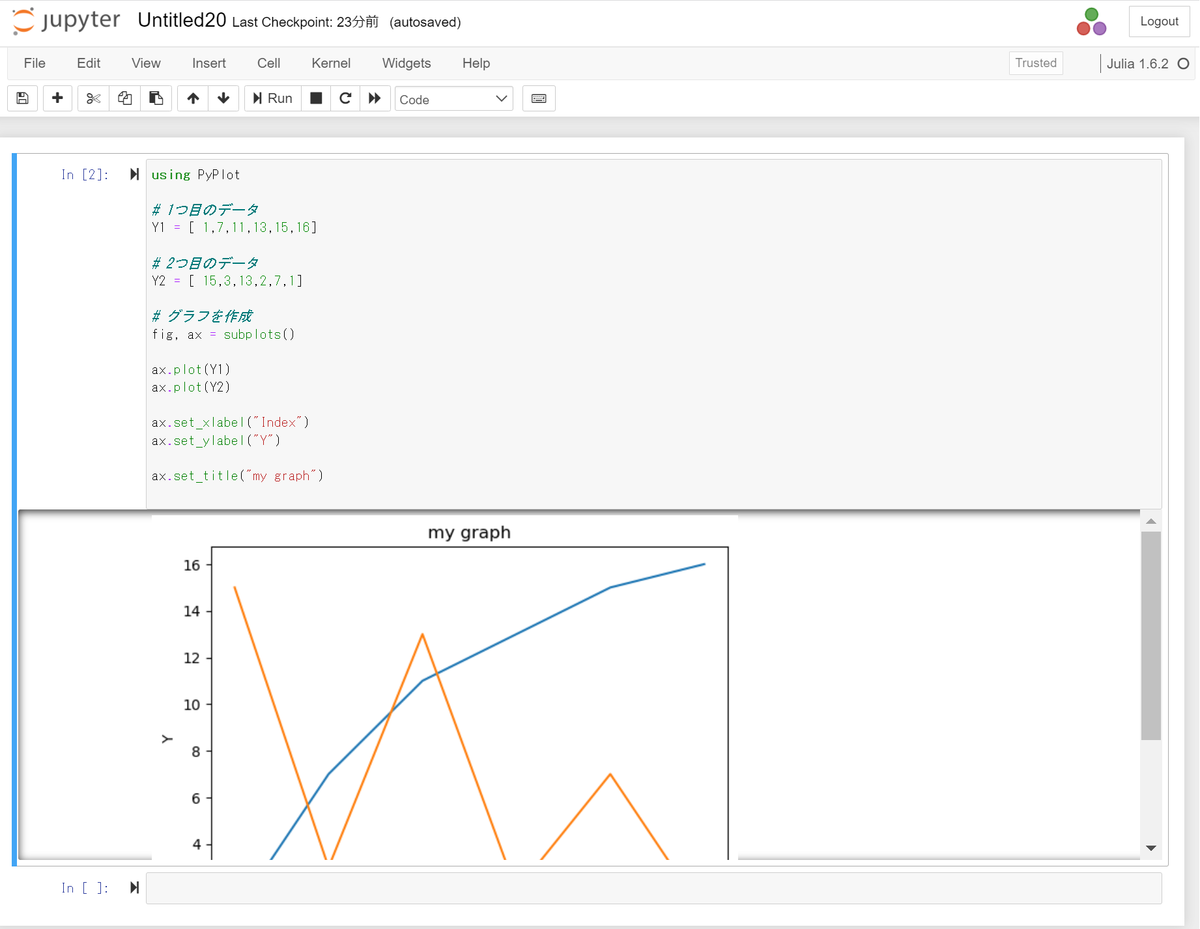Run the empty cell via its run icon

134,888
